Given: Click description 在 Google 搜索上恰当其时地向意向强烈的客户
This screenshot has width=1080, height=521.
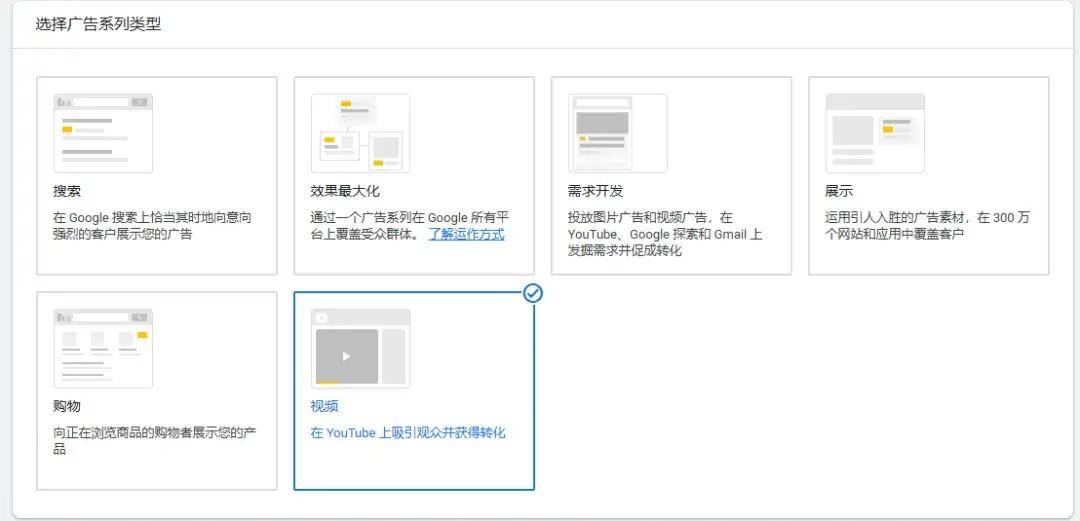Looking at the screenshot, I should (152, 226).
